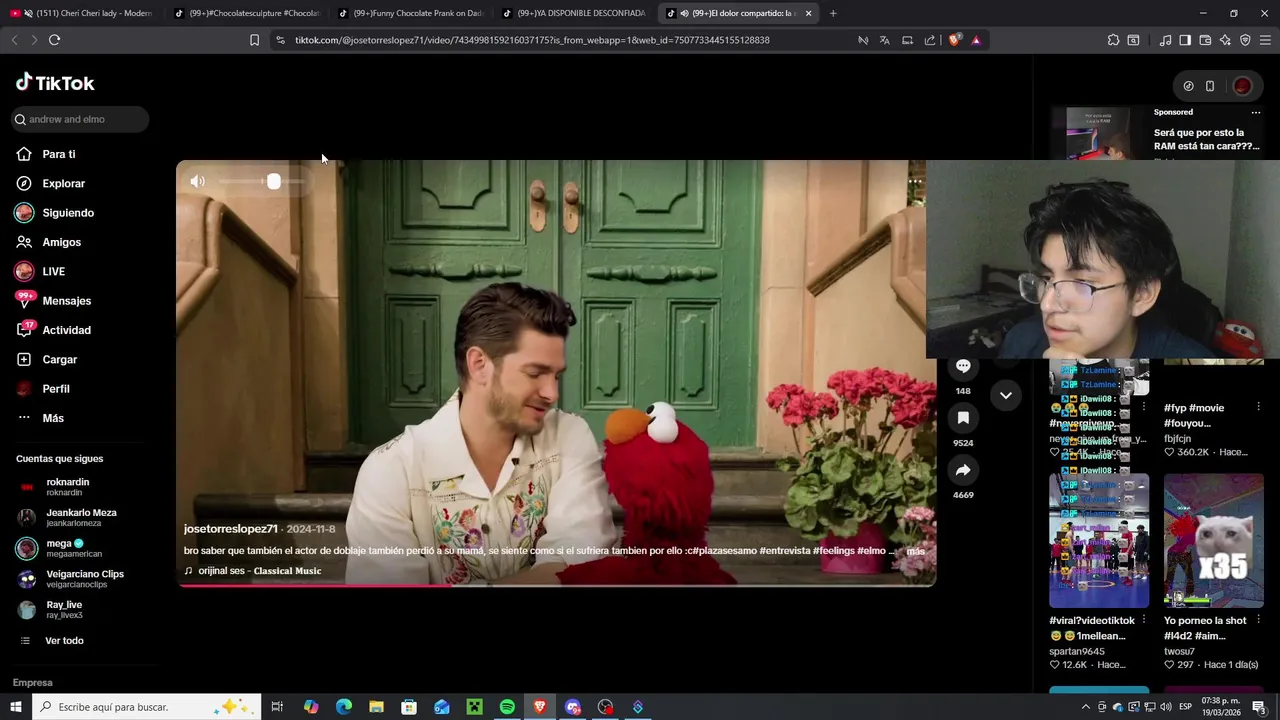The image size is (1280, 720).
Task: Open browser hamburger main menu
Action: tap(1265, 40)
